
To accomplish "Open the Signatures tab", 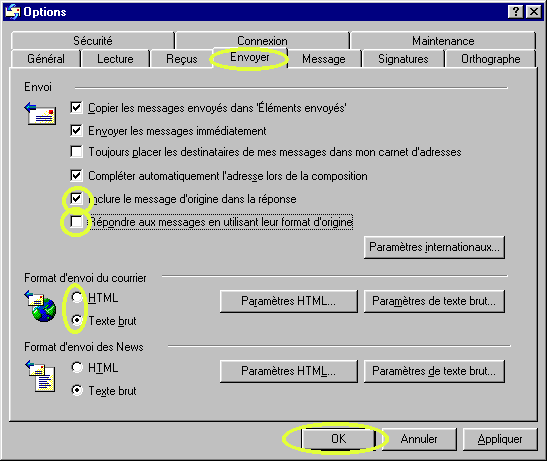I will pyautogui.click(x=403, y=59).
